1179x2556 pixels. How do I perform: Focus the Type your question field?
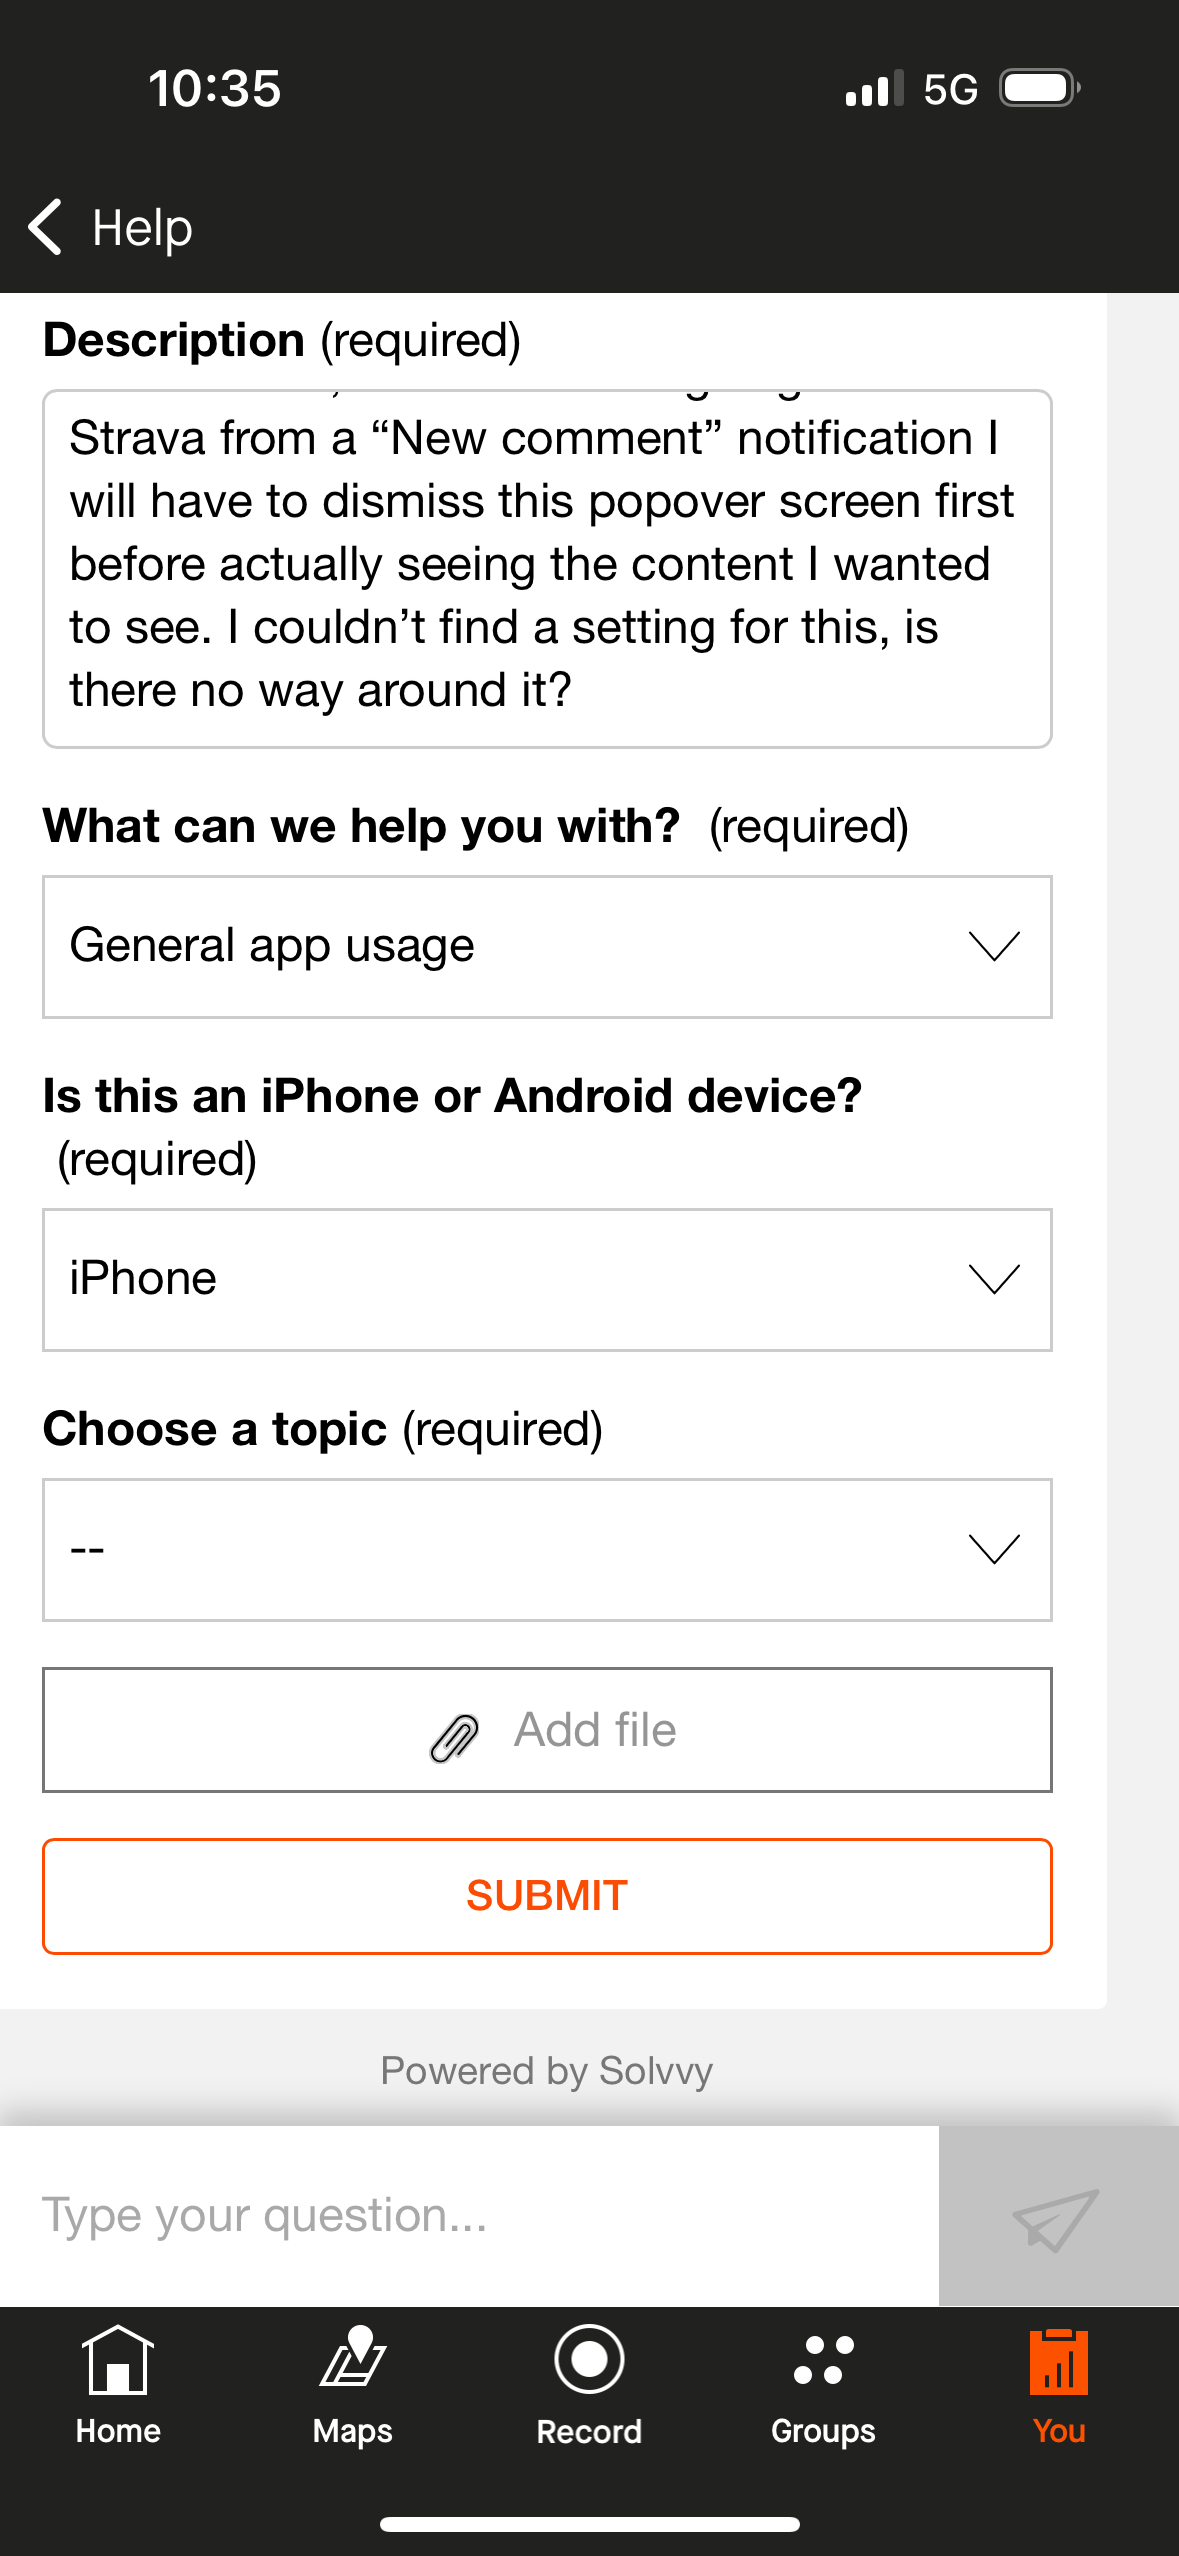pos(468,2216)
